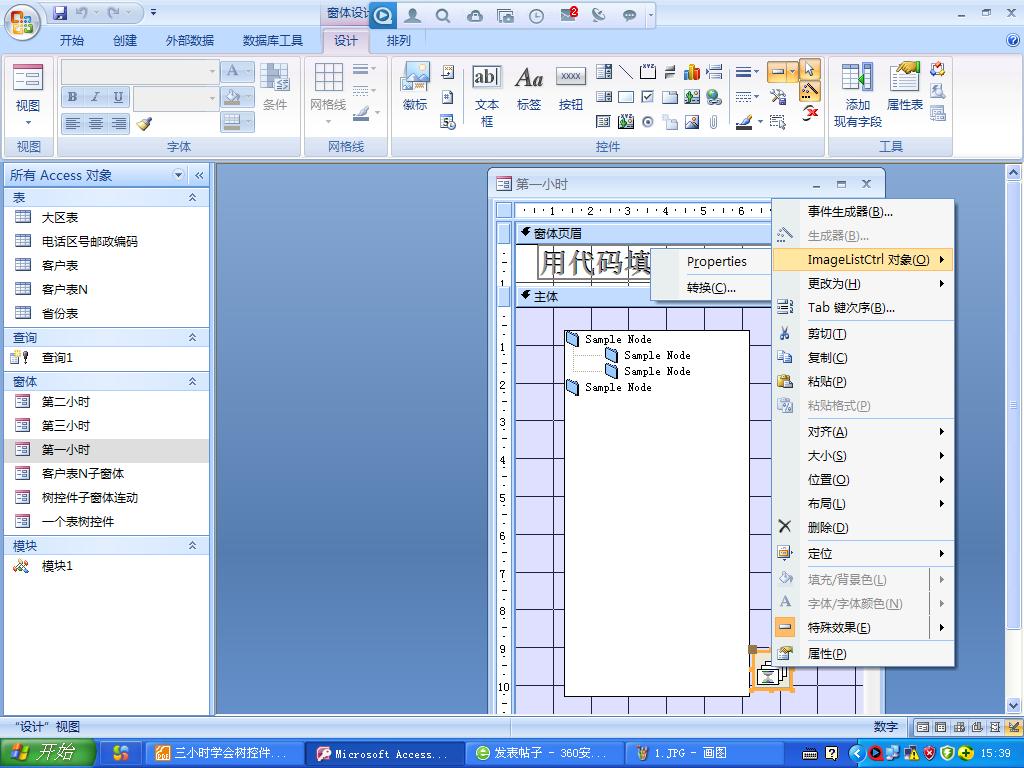
Task: Click the Logo (徽标) icon
Action: point(414,88)
